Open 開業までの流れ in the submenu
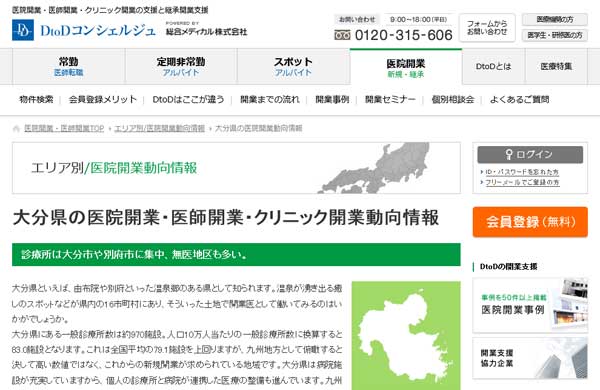This screenshot has height=390, width=600. coord(270,100)
